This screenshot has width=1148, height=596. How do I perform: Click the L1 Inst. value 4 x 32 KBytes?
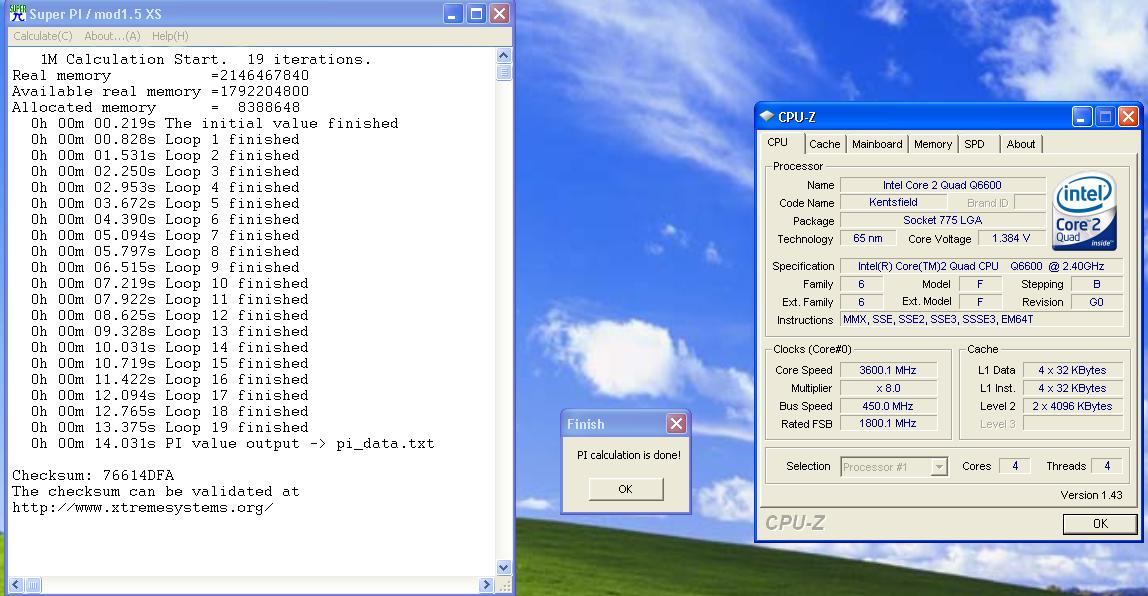click(1073, 388)
